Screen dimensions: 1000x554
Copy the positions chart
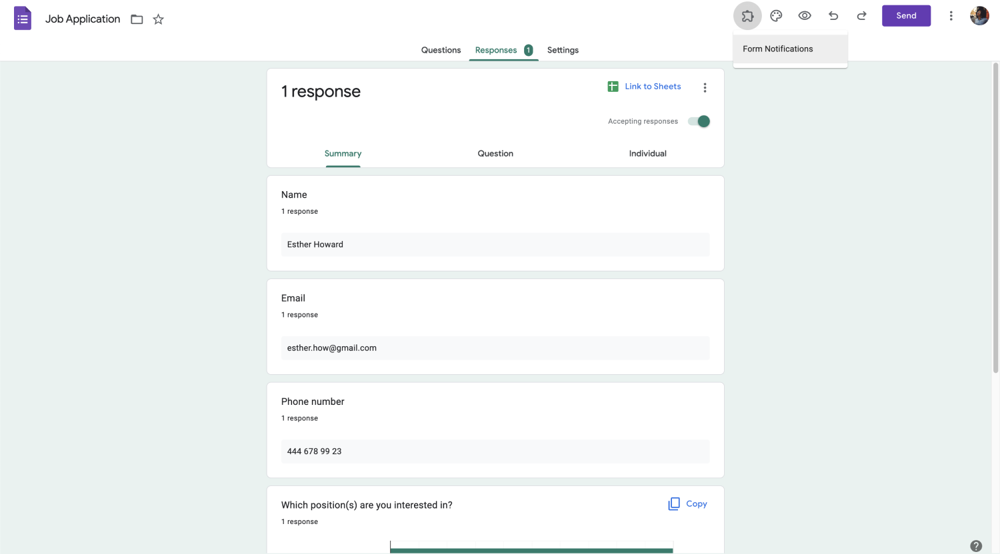coord(687,504)
